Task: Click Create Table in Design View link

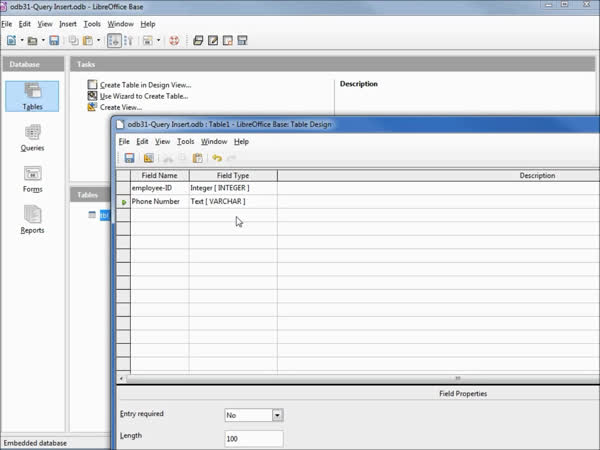Action: 145,85
